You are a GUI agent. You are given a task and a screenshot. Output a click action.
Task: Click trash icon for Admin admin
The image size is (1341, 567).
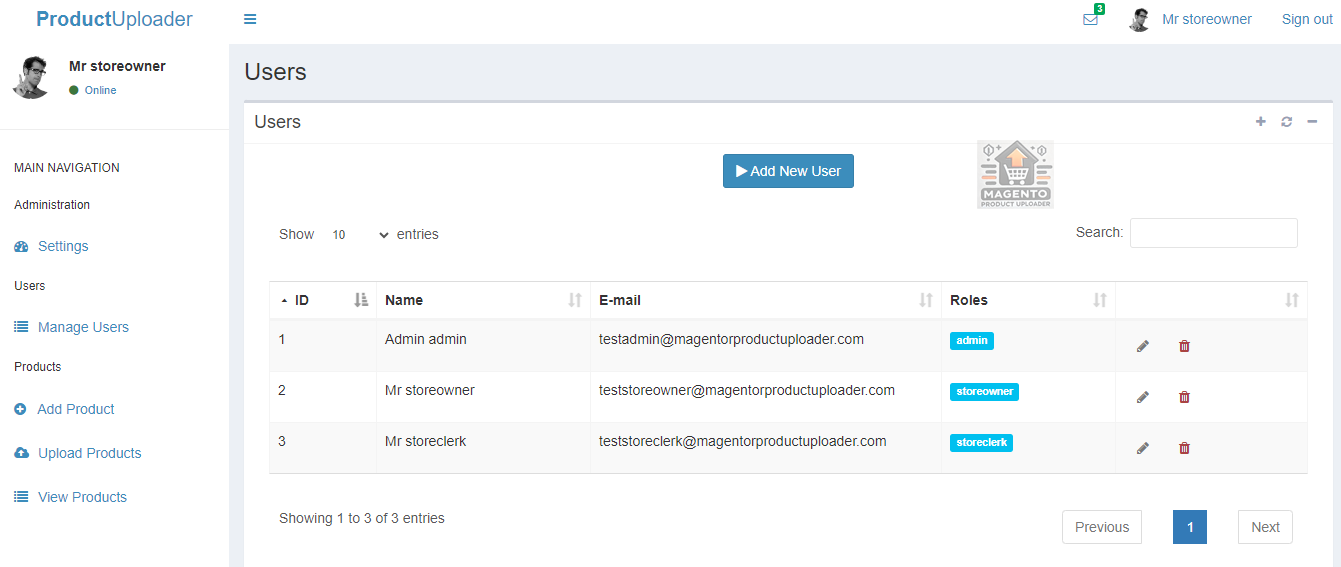(x=1184, y=346)
